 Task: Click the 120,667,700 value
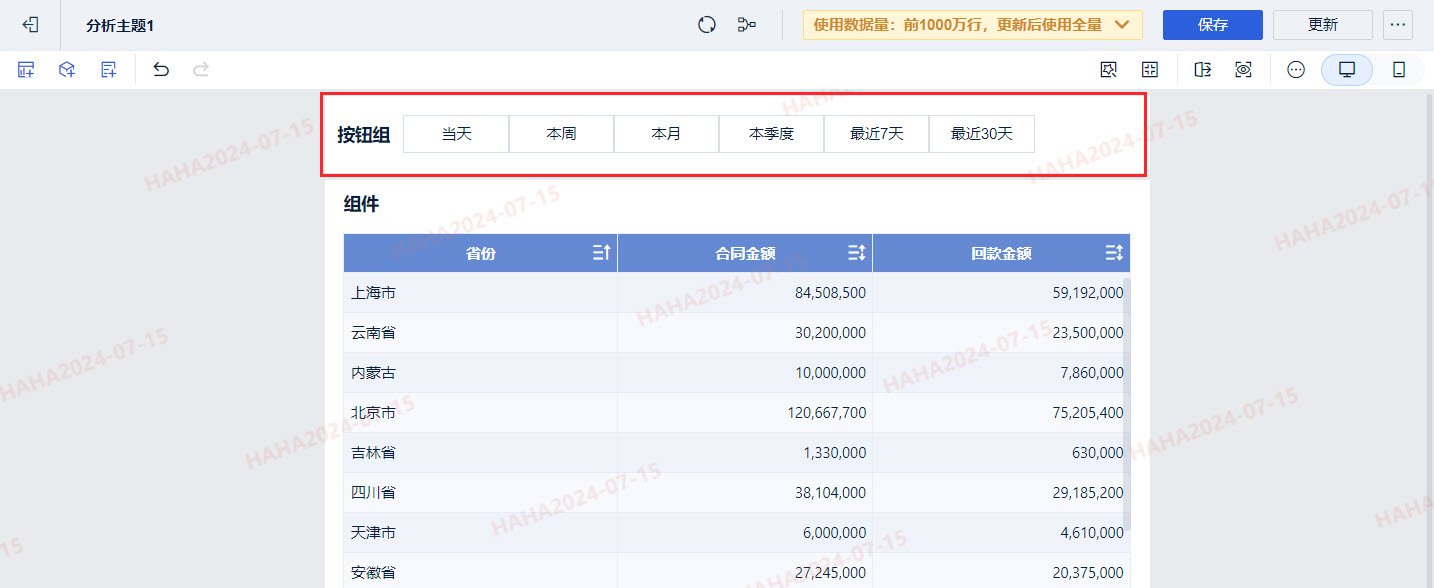click(x=827, y=413)
